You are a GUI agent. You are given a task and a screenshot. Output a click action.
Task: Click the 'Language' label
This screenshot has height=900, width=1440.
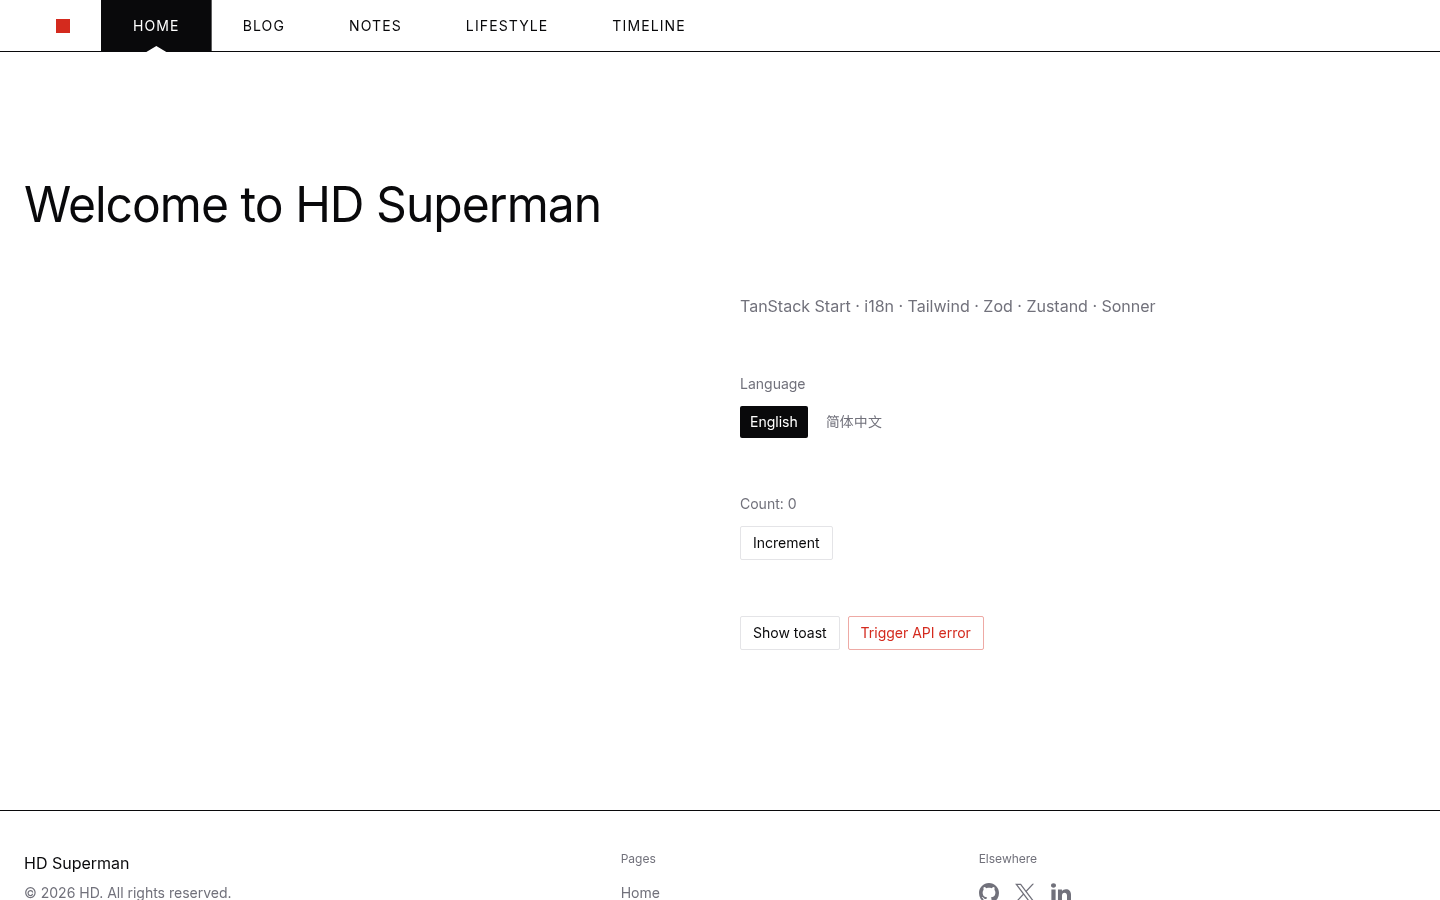click(772, 384)
